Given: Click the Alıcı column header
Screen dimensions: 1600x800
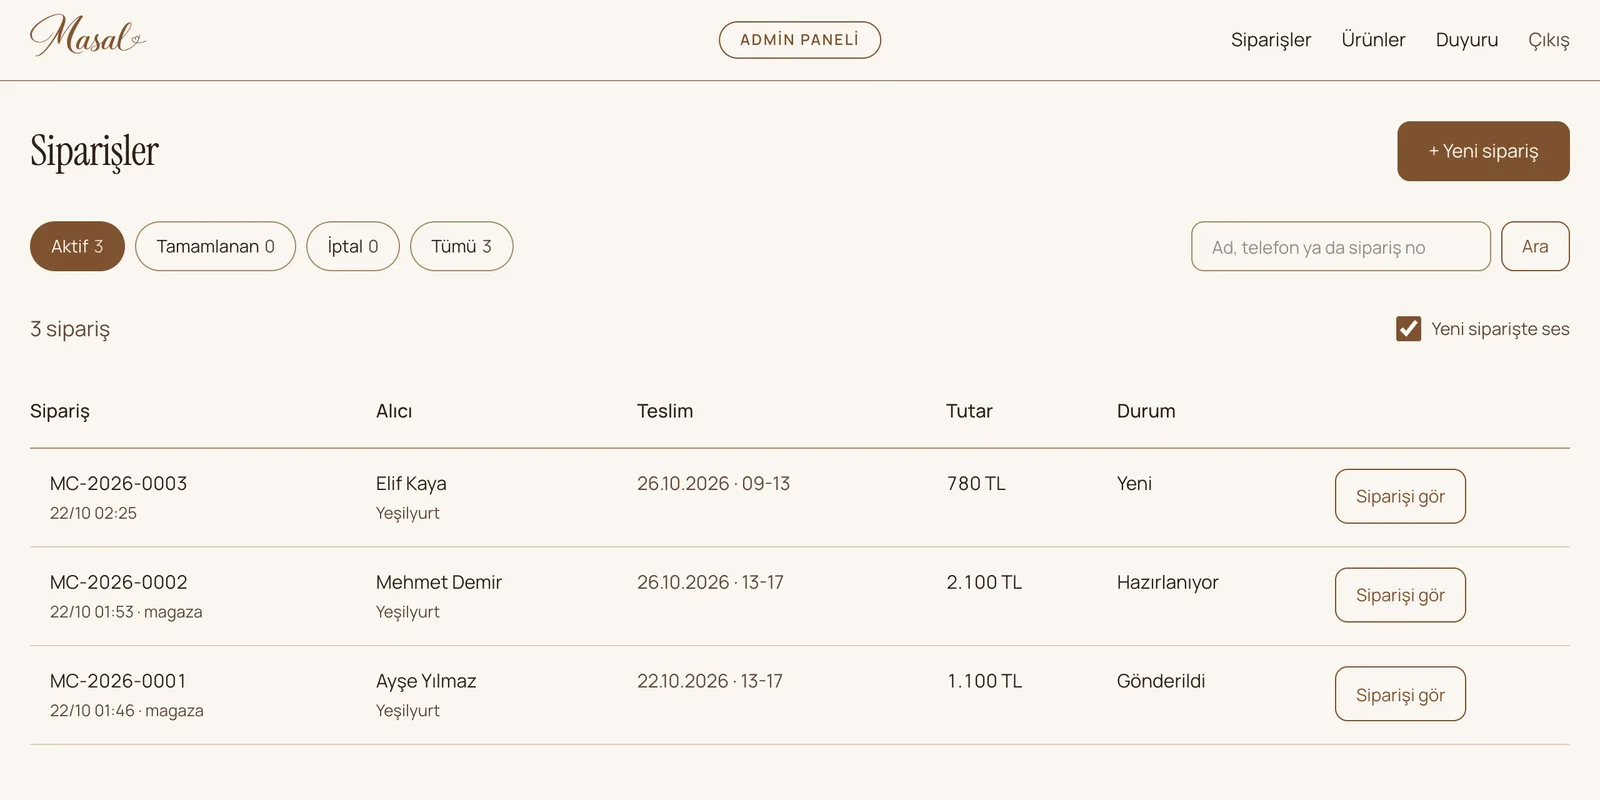Looking at the screenshot, I should (x=394, y=411).
